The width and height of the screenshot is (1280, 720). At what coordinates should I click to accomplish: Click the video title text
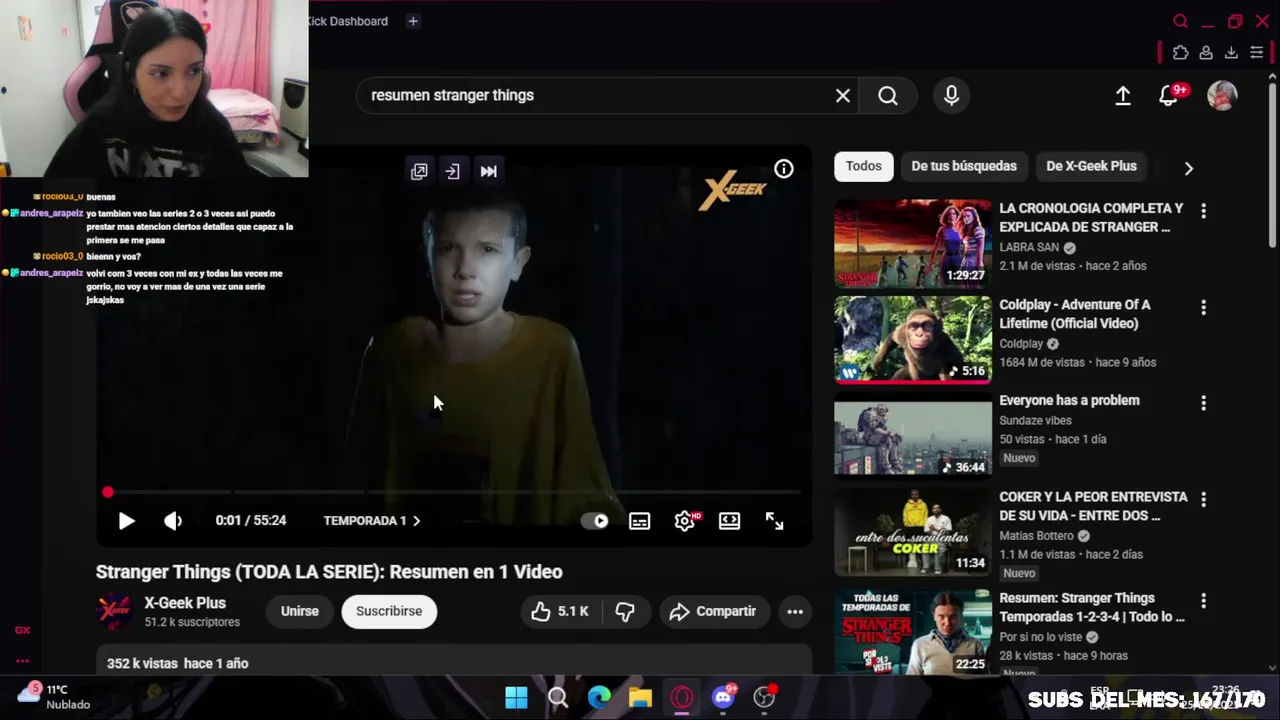point(329,572)
